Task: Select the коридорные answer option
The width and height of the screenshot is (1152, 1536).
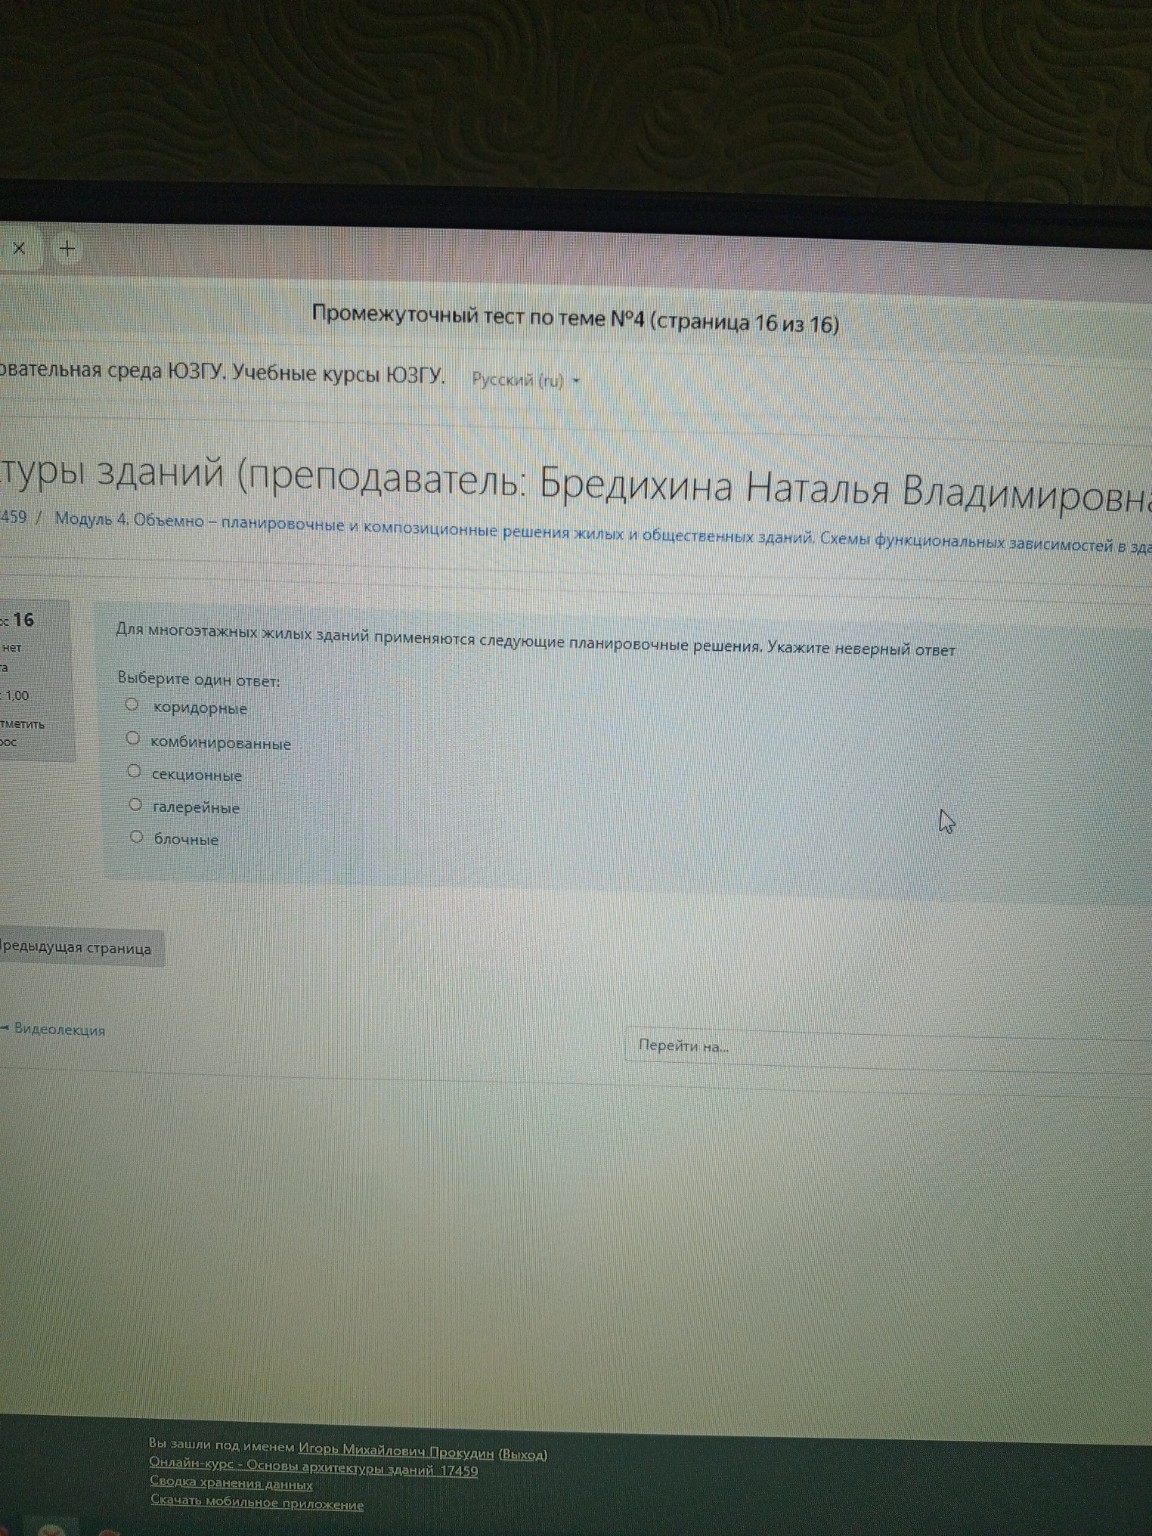Action: [132, 706]
